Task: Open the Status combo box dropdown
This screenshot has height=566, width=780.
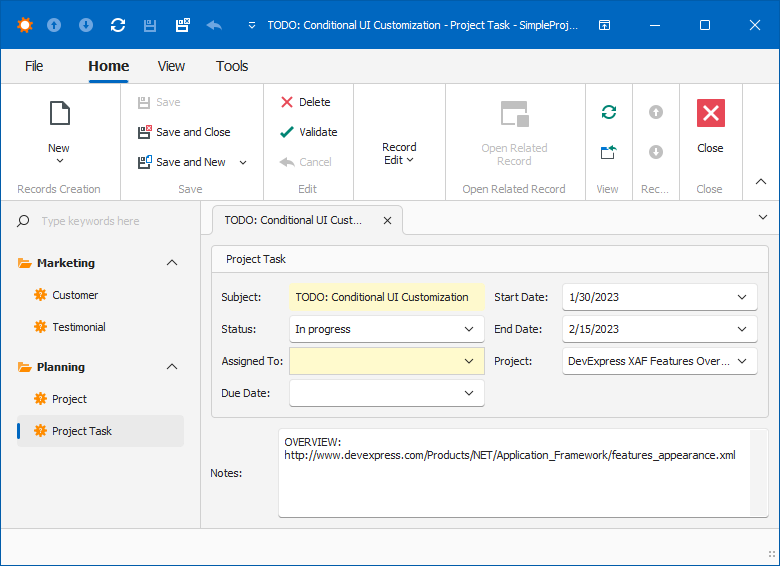Action: (x=469, y=329)
